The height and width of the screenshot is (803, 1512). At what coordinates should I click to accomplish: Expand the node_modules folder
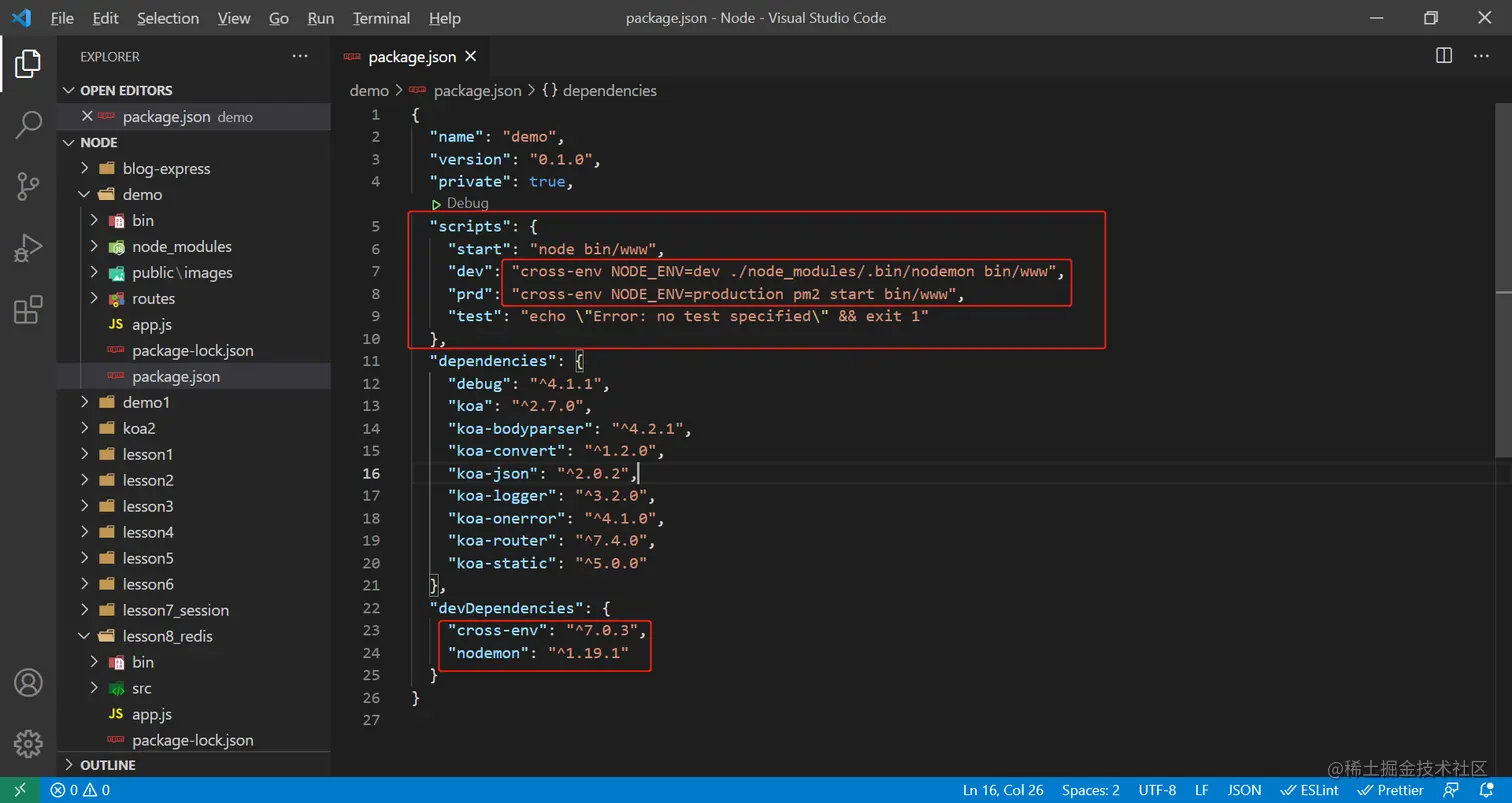click(193, 246)
